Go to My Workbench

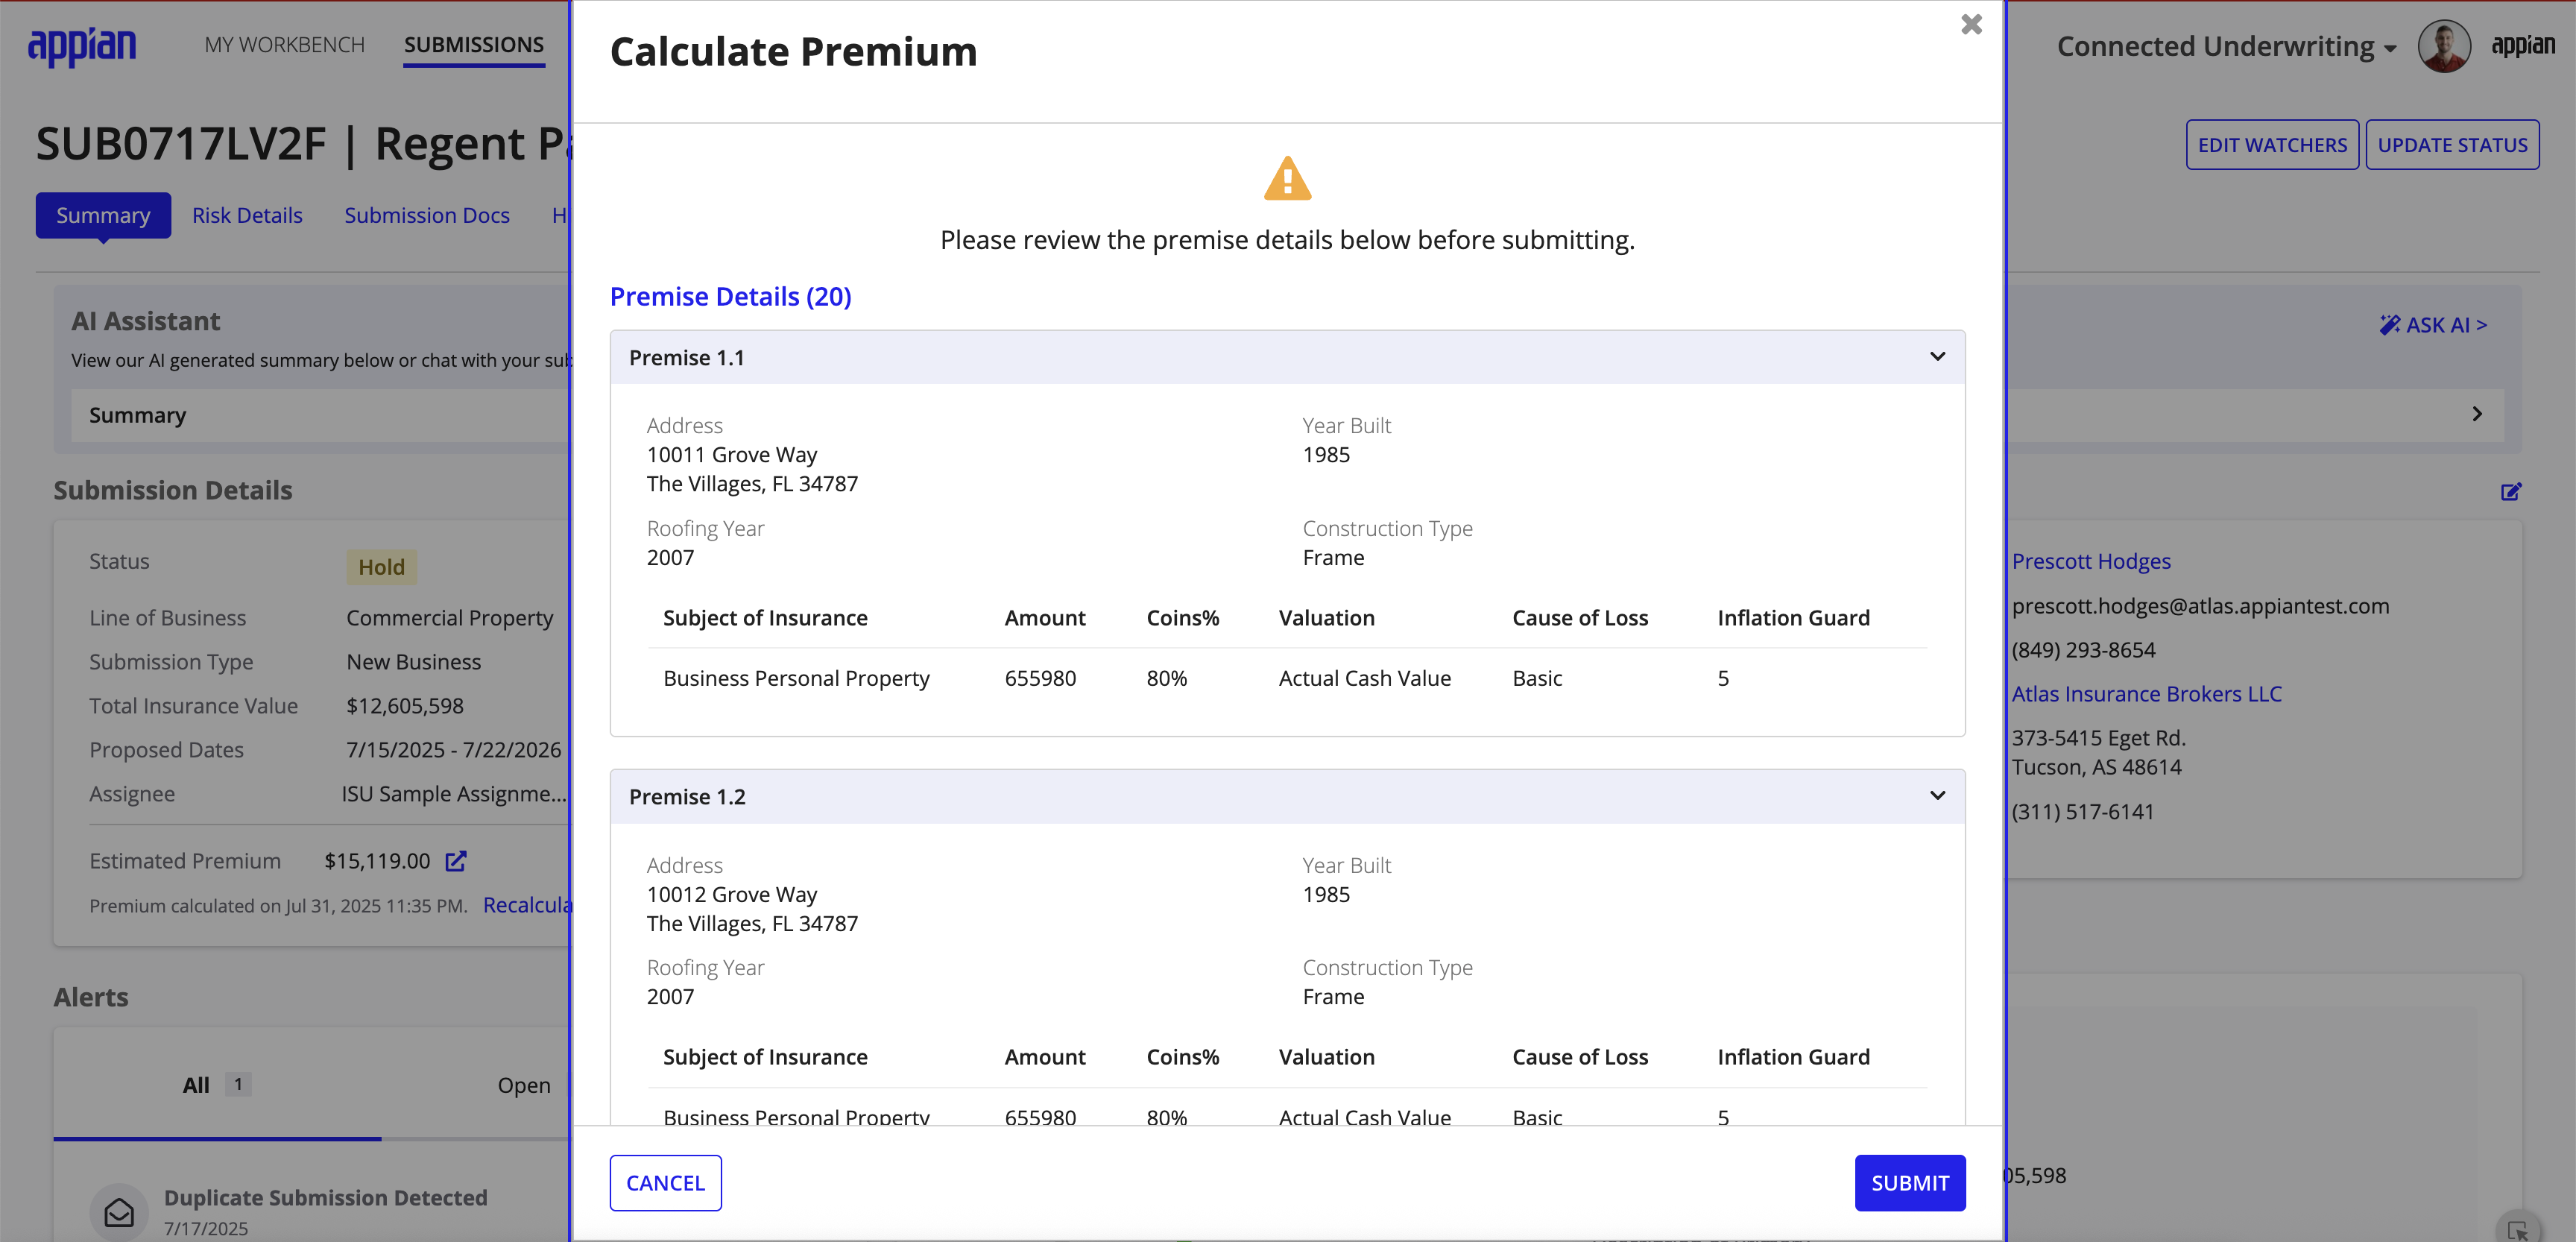284,45
